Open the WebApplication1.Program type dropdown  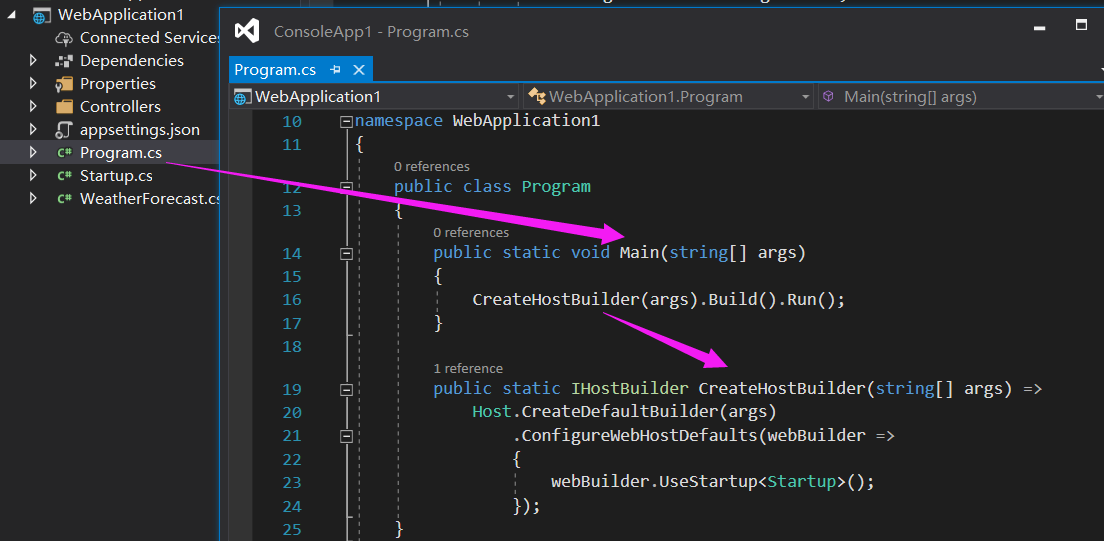tap(805, 97)
